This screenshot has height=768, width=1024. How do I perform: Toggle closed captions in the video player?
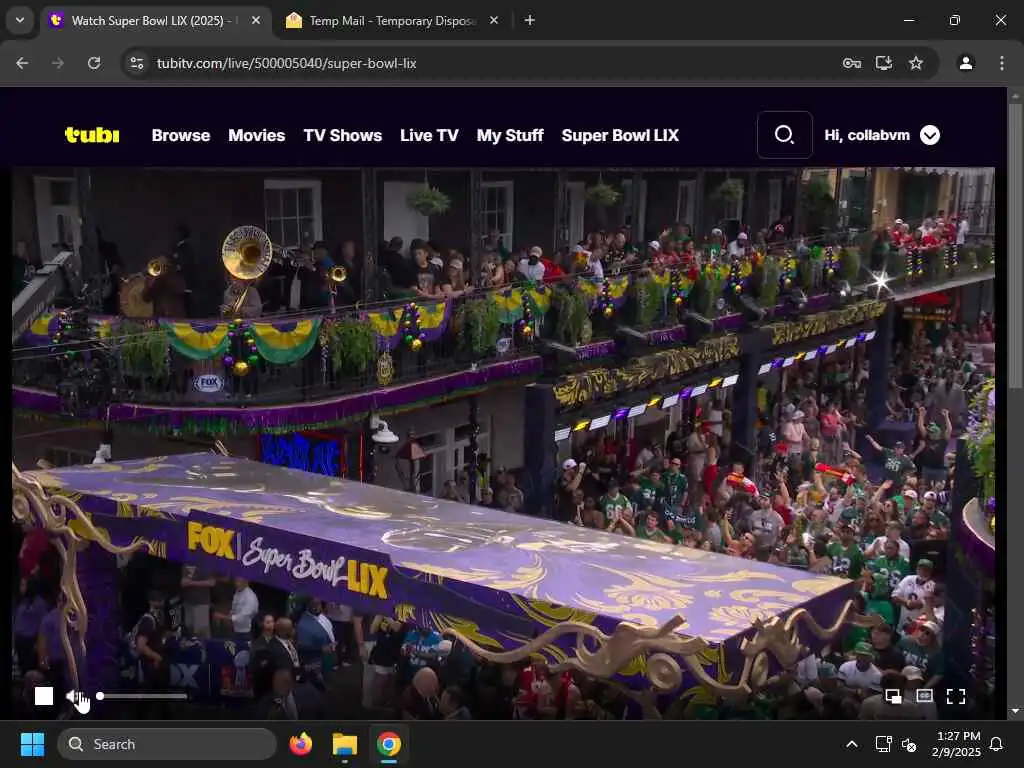(924, 696)
